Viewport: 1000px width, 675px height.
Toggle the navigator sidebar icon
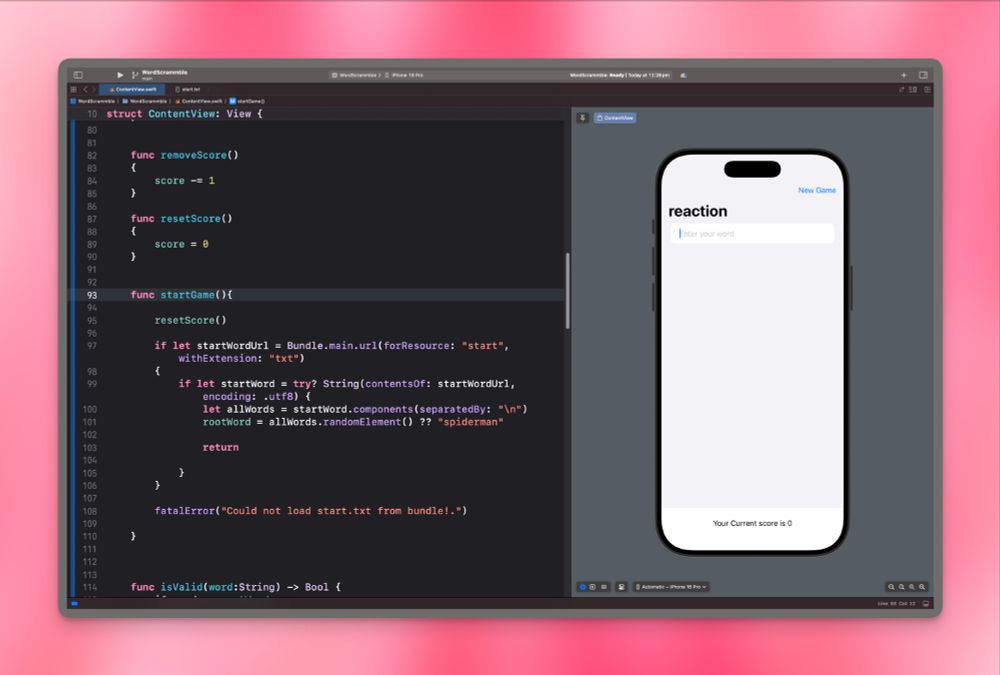(78, 75)
